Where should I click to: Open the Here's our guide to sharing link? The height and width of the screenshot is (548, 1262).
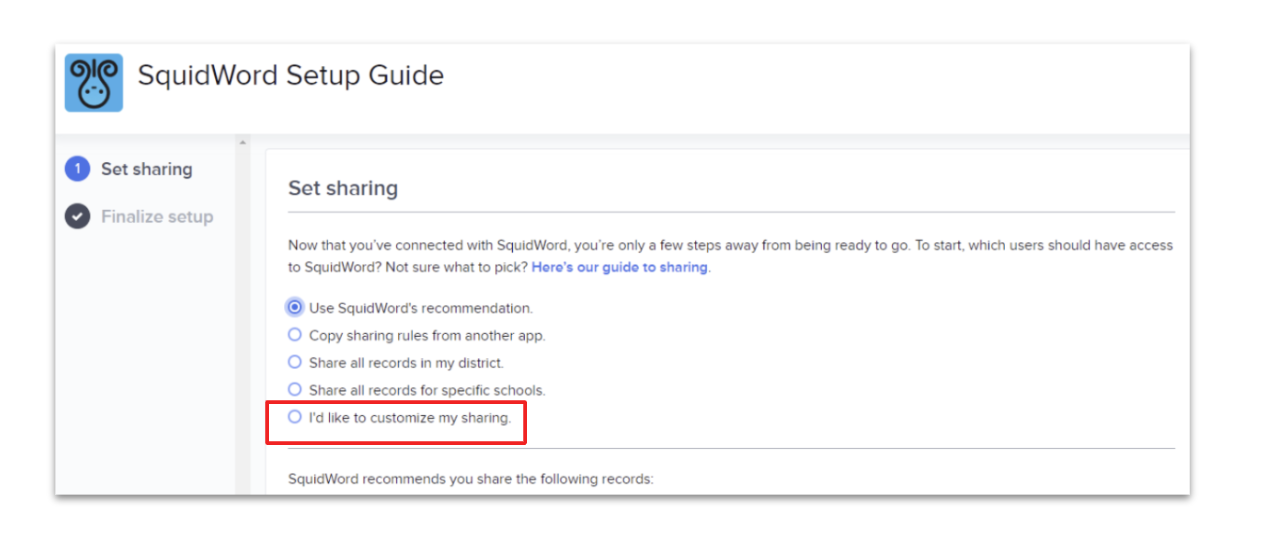(x=619, y=267)
